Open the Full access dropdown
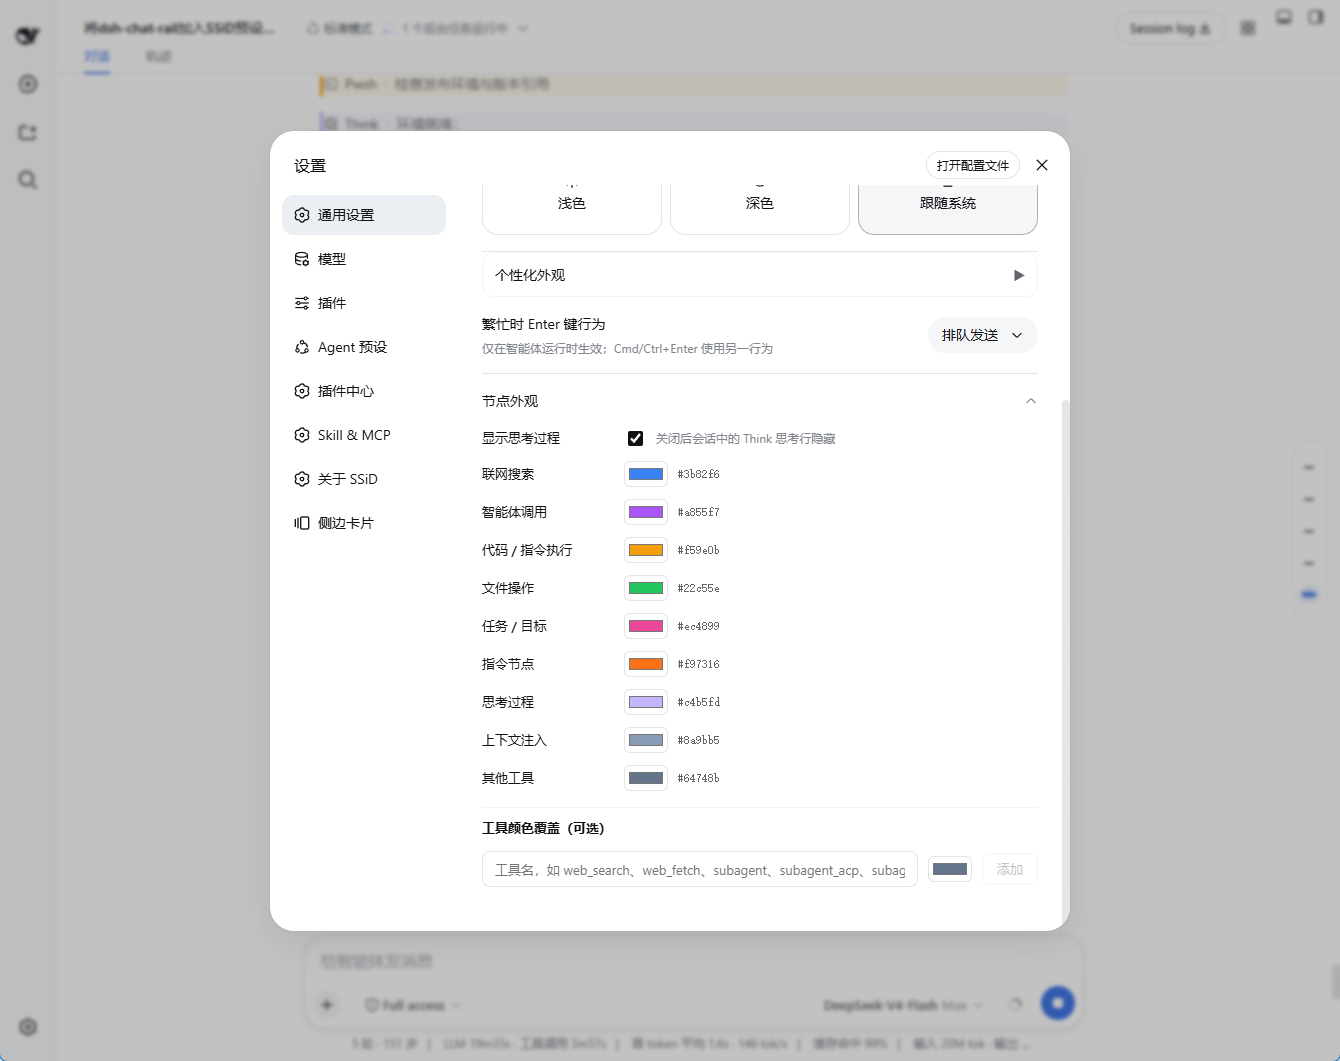 tap(412, 1005)
